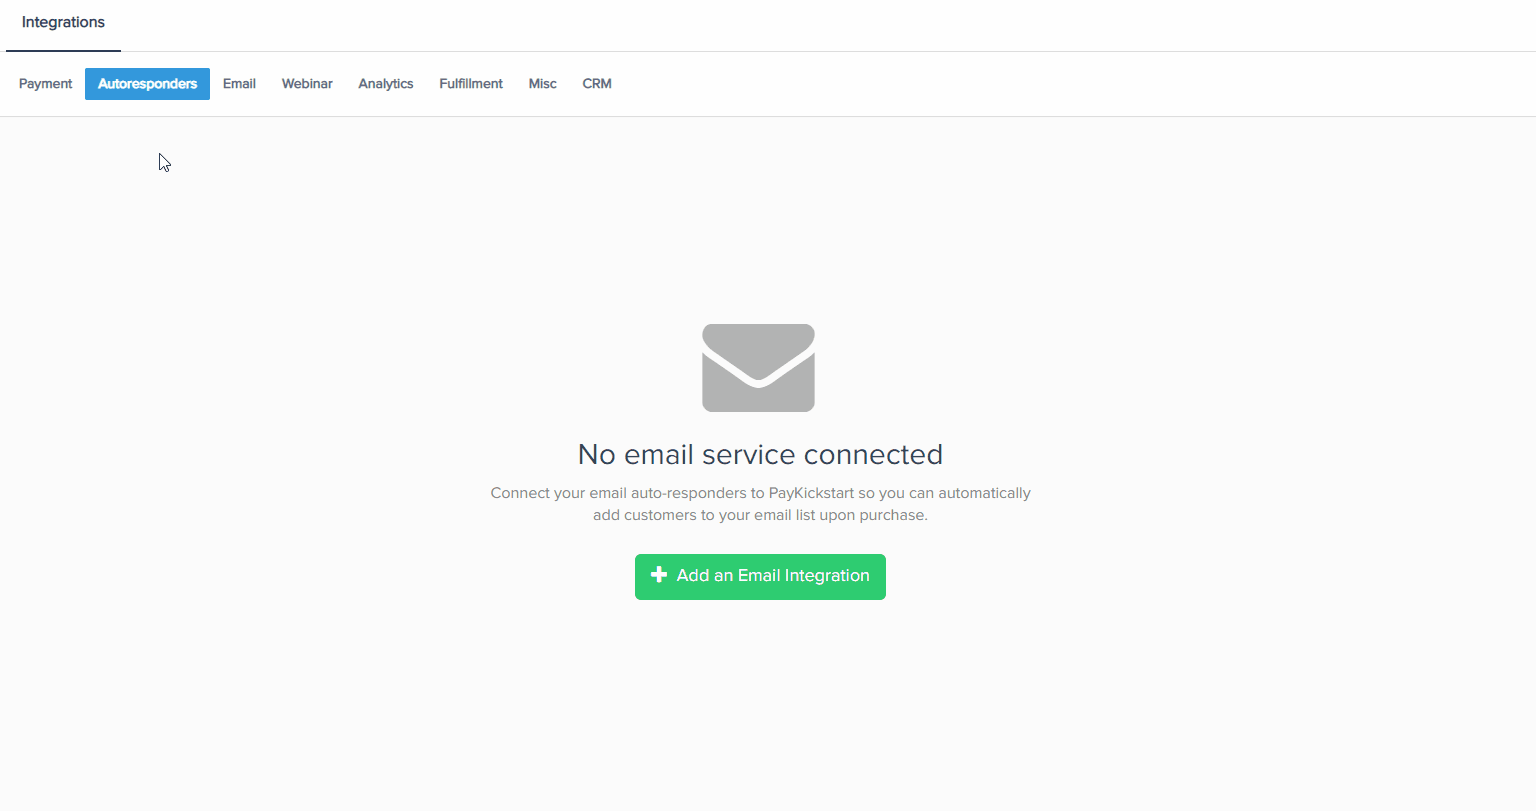Click the word PayKickstart in description
This screenshot has height=811, width=1536.
click(811, 493)
